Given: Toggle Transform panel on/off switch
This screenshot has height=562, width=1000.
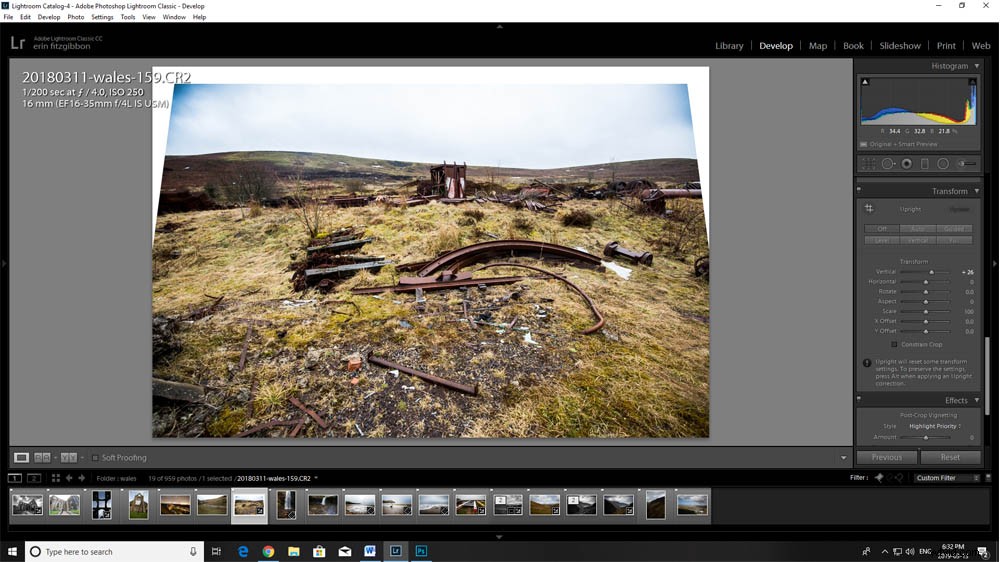Looking at the screenshot, I should pyautogui.click(x=859, y=190).
